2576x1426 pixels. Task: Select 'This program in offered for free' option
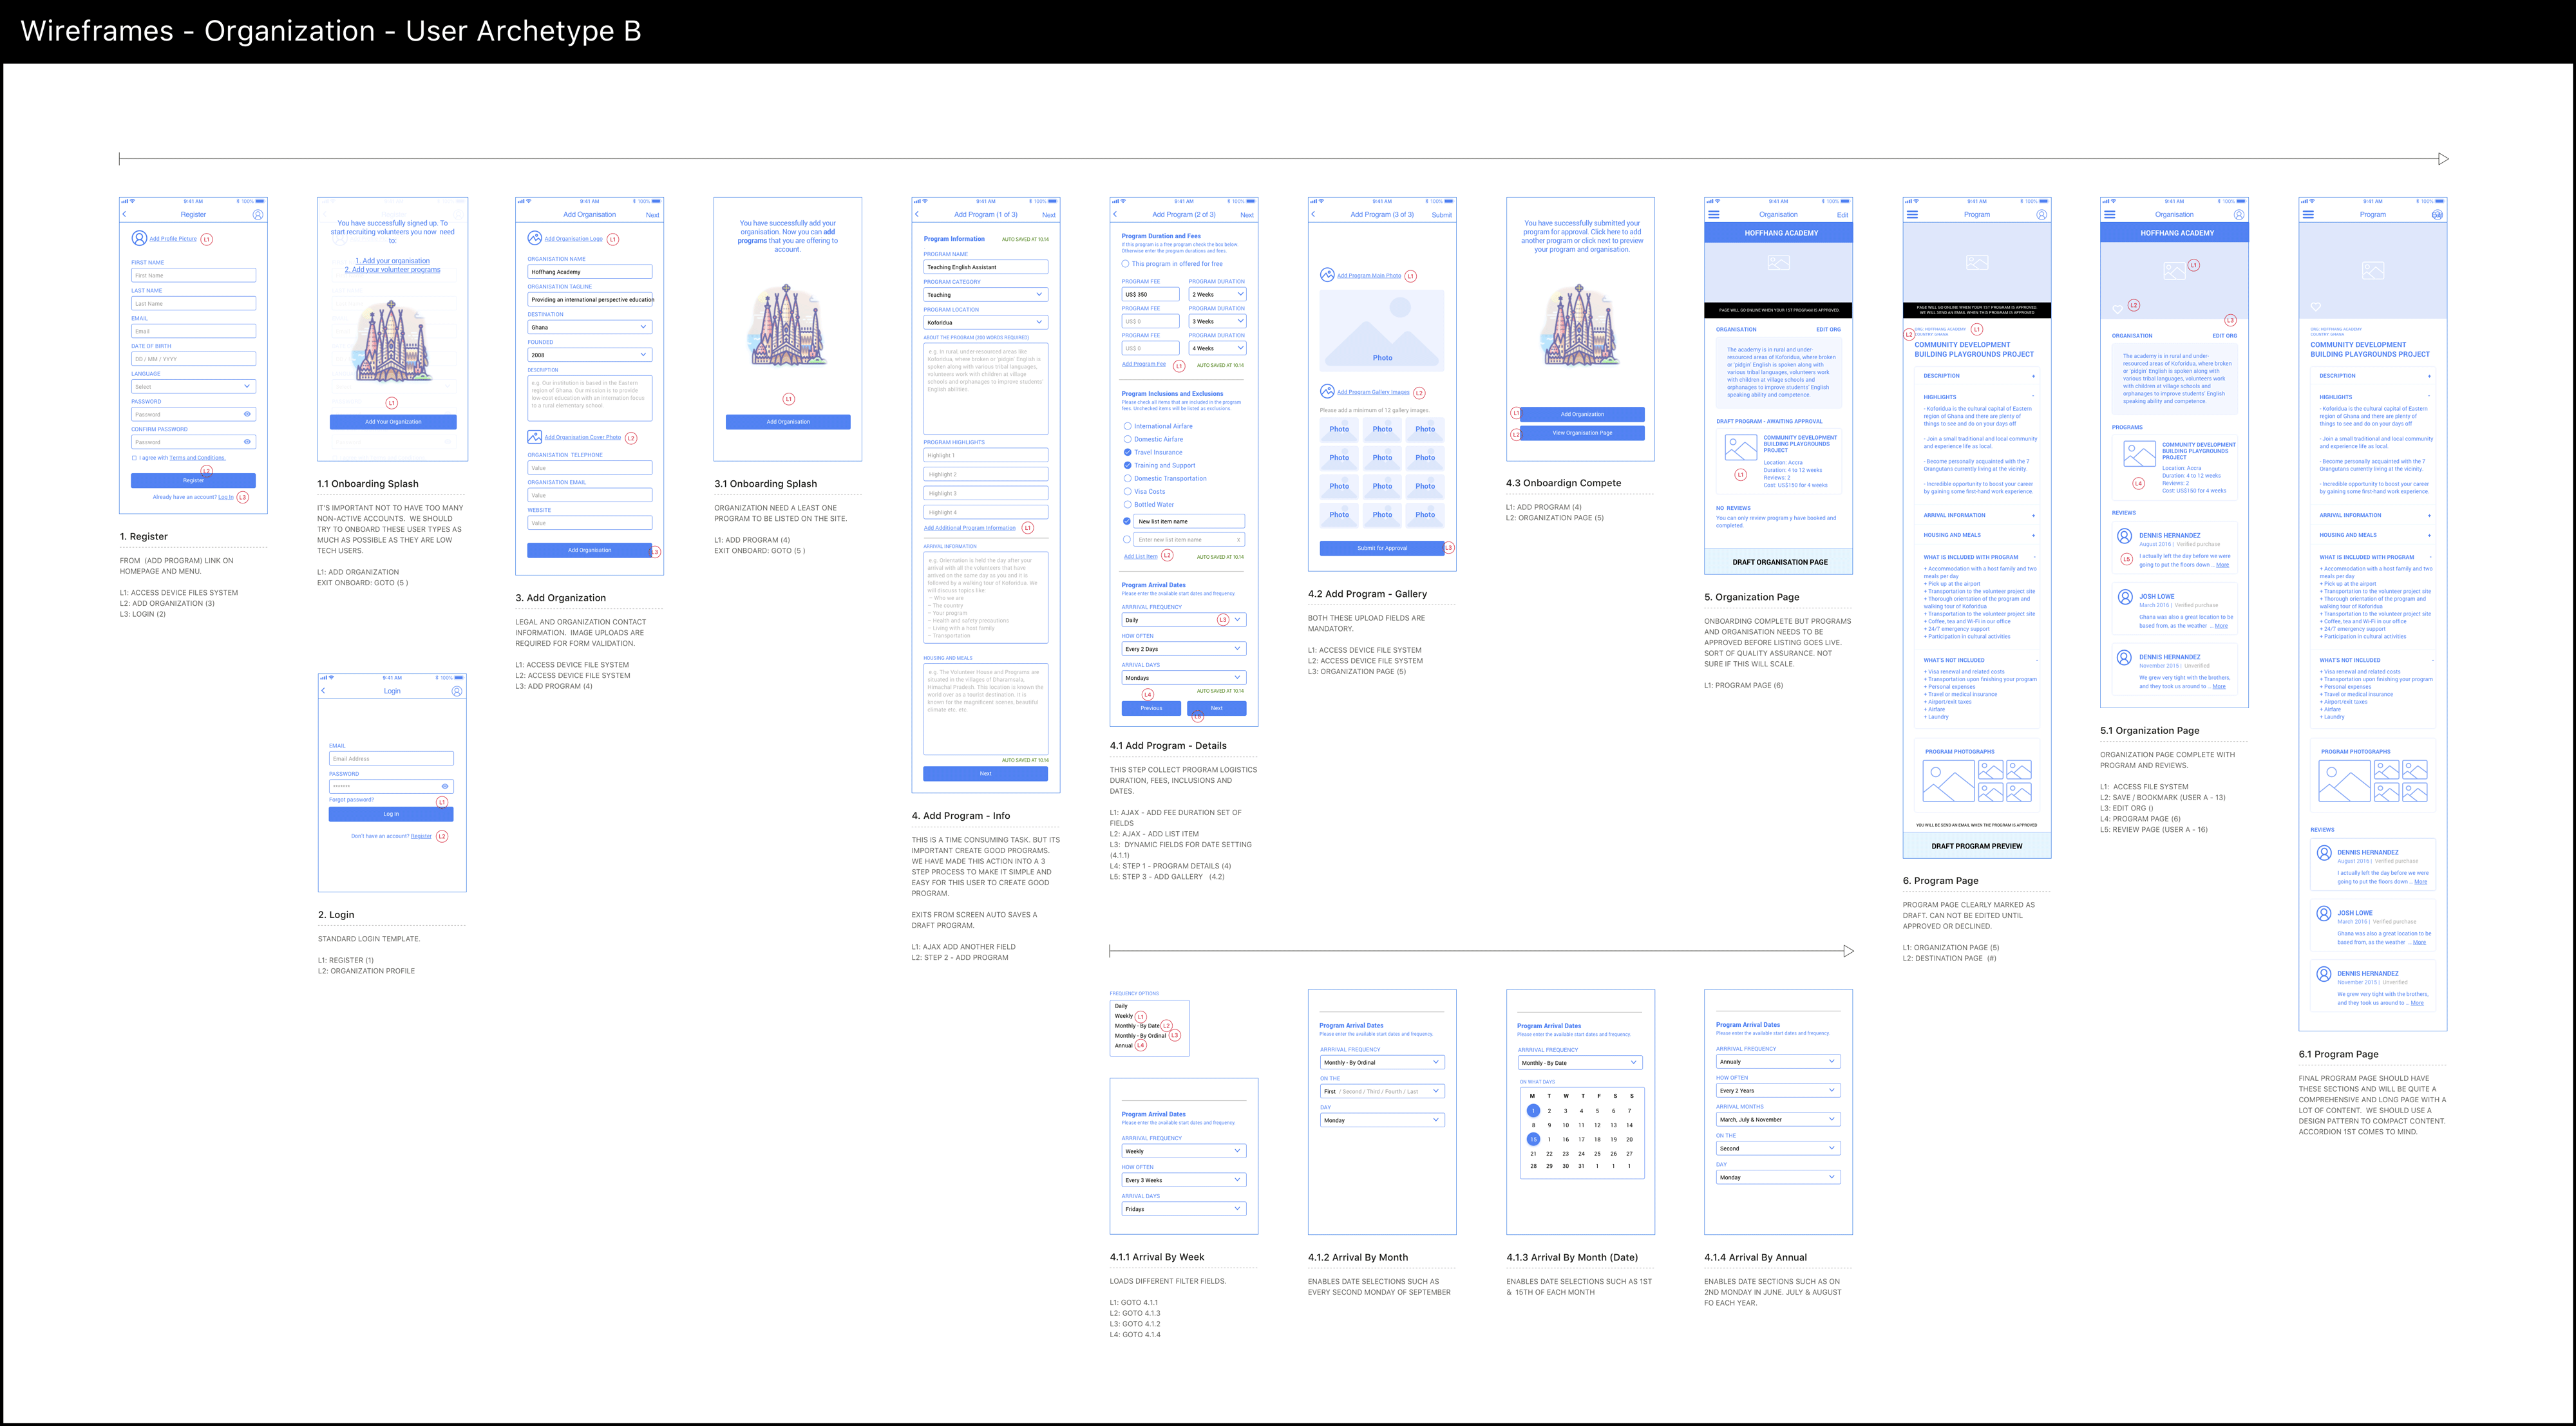[x=1125, y=264]
